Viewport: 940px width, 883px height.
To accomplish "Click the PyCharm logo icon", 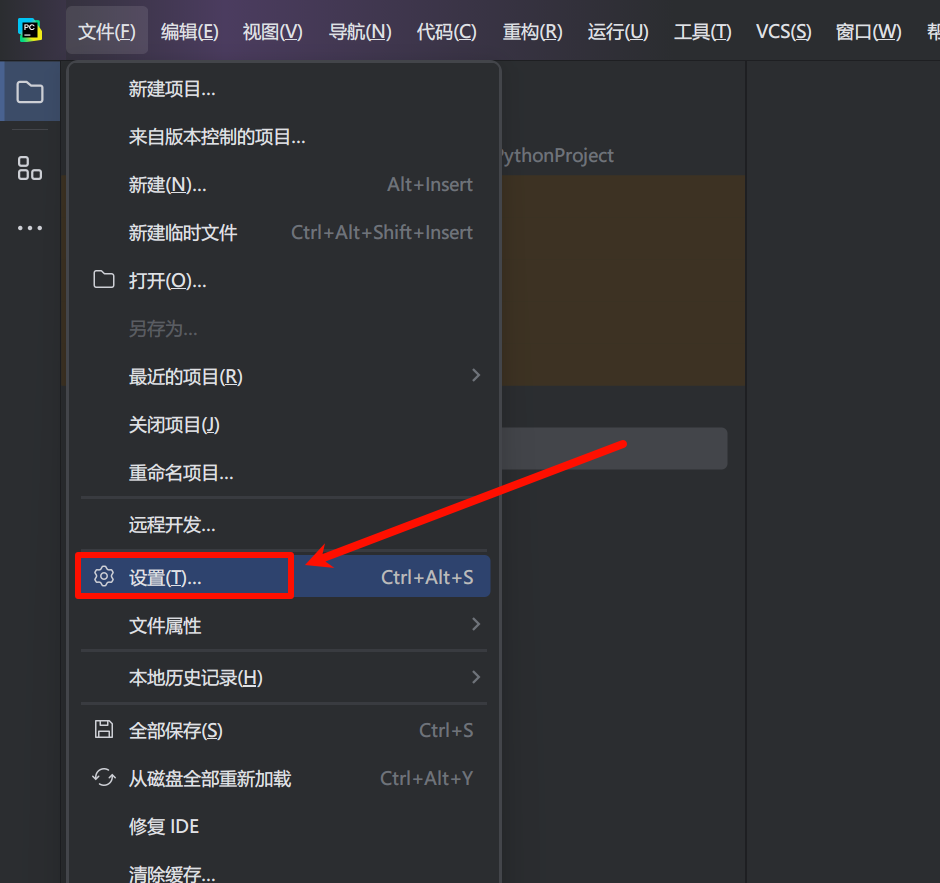I will (30, 30).
